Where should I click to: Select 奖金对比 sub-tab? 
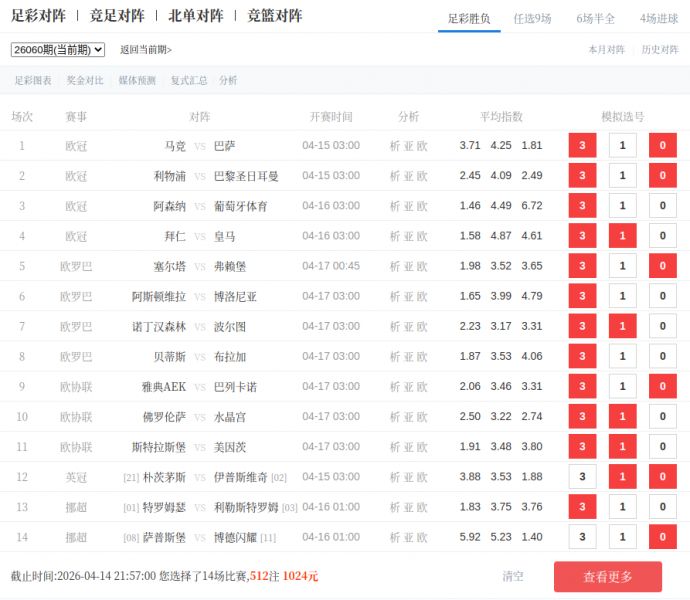[85, 80]
